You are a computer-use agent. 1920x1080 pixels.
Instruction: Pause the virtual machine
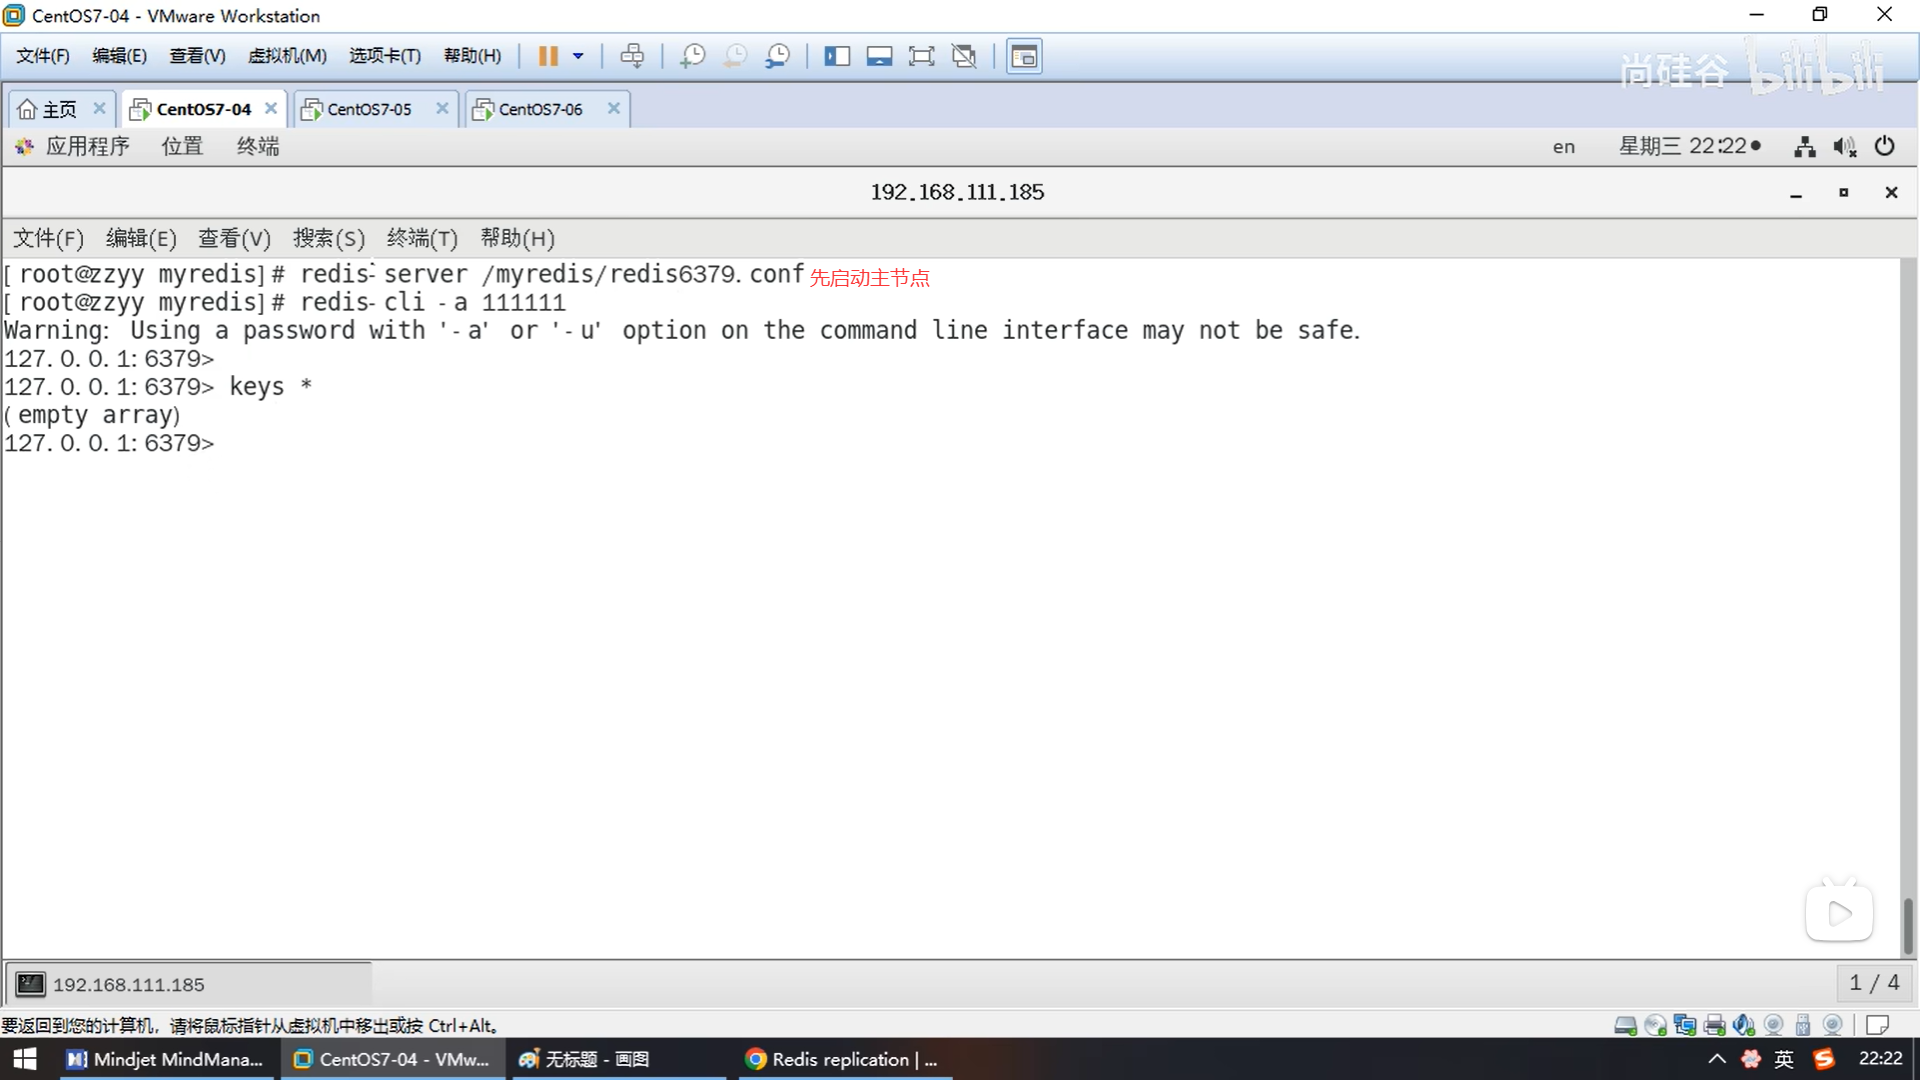[x=547, y=56]
